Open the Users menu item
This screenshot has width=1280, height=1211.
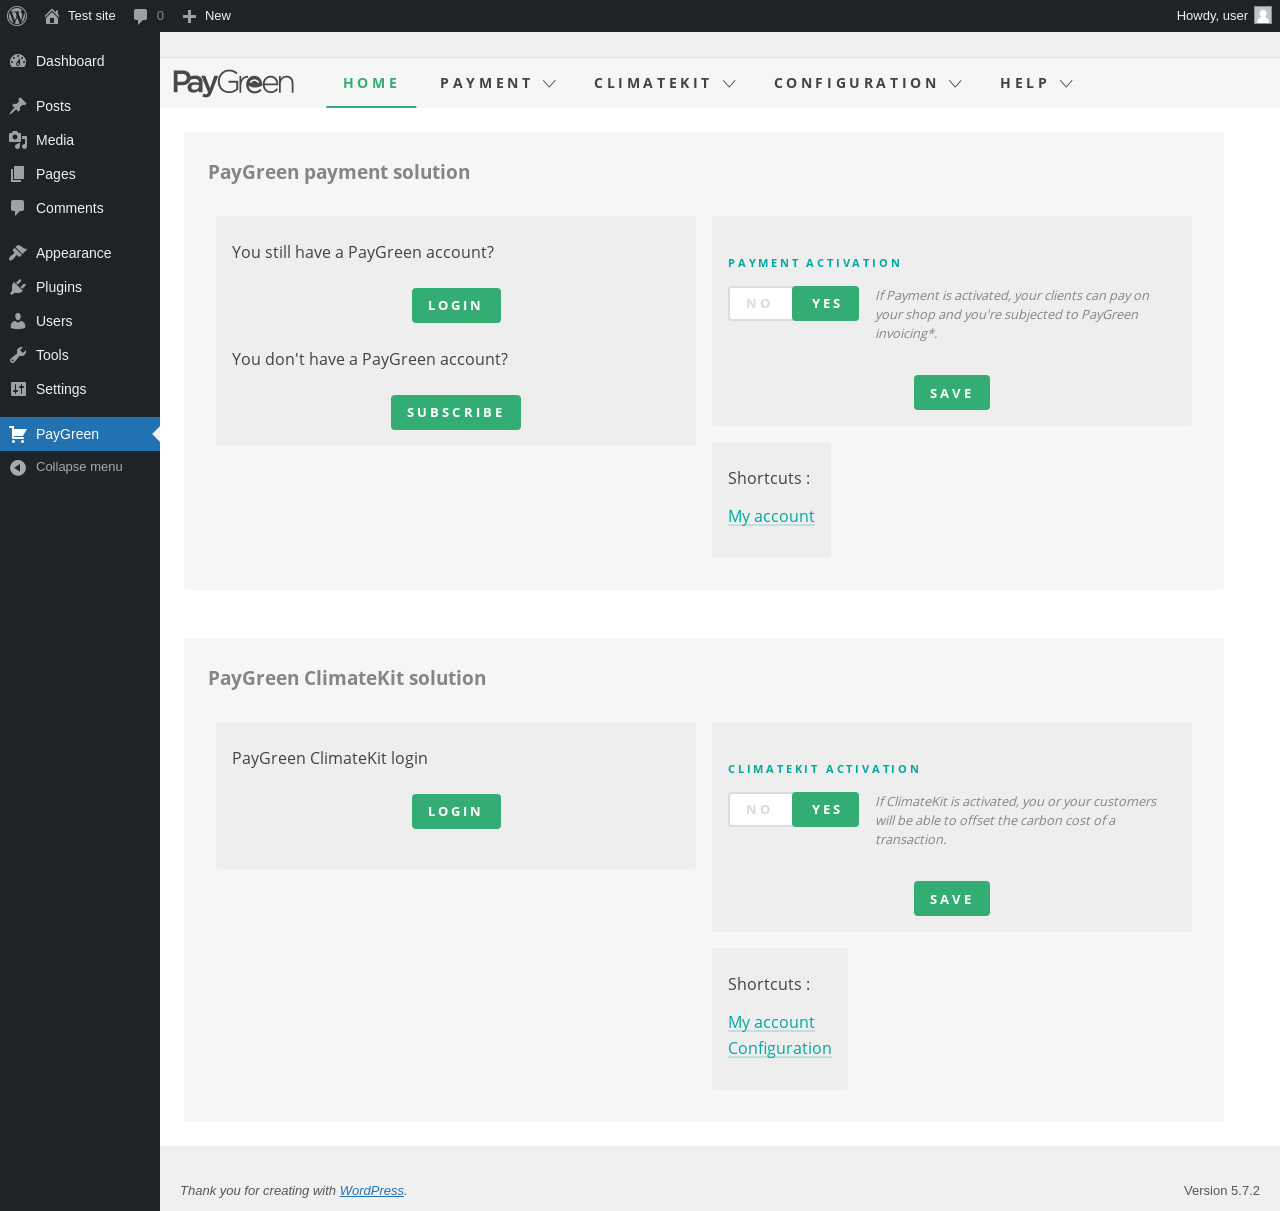point(80,321)
